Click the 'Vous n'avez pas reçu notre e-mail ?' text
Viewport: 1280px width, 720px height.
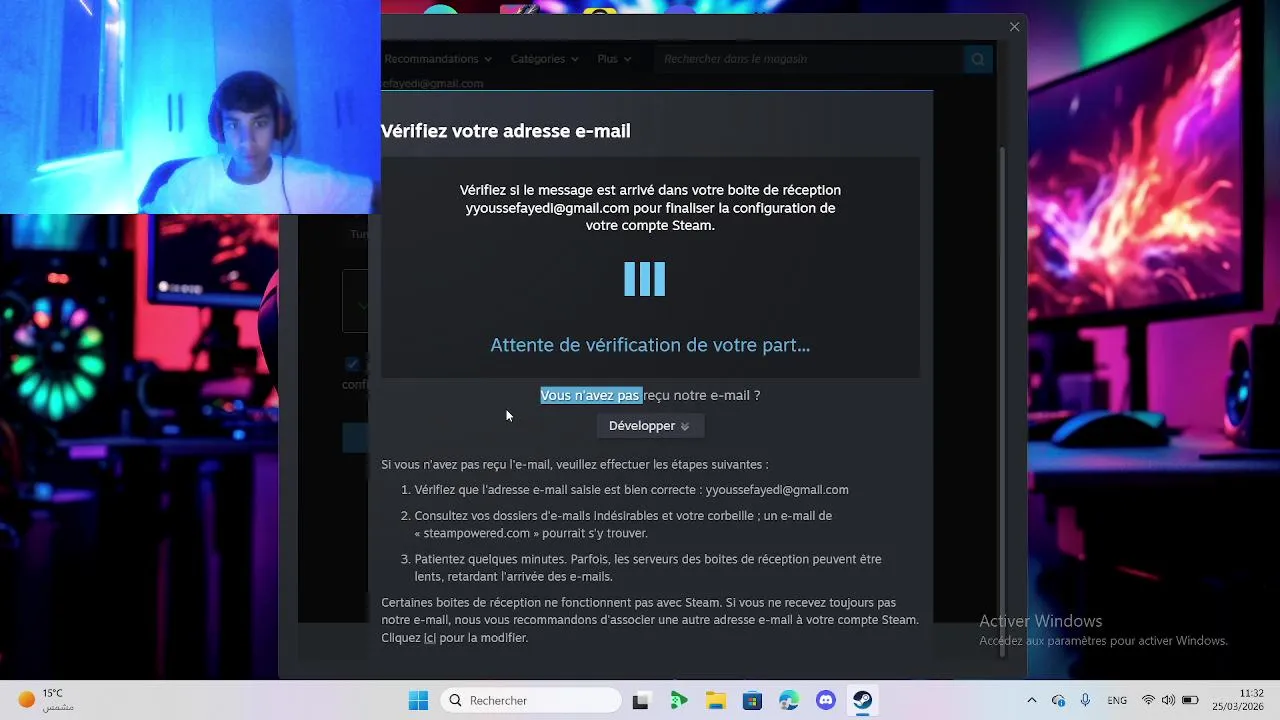click(650, 395)
